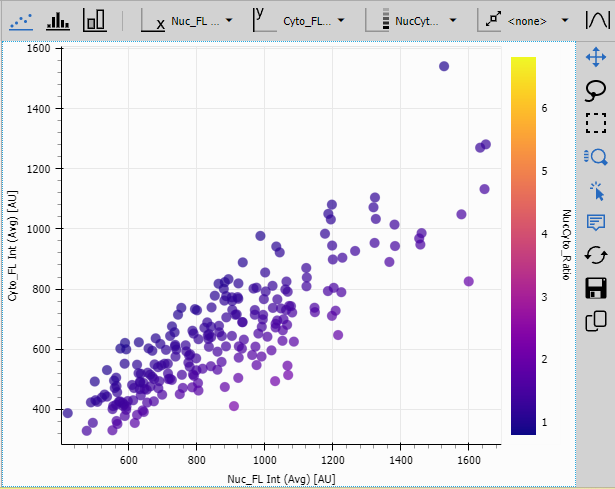Click the x-axis tick label 1600

pos(468,460)
